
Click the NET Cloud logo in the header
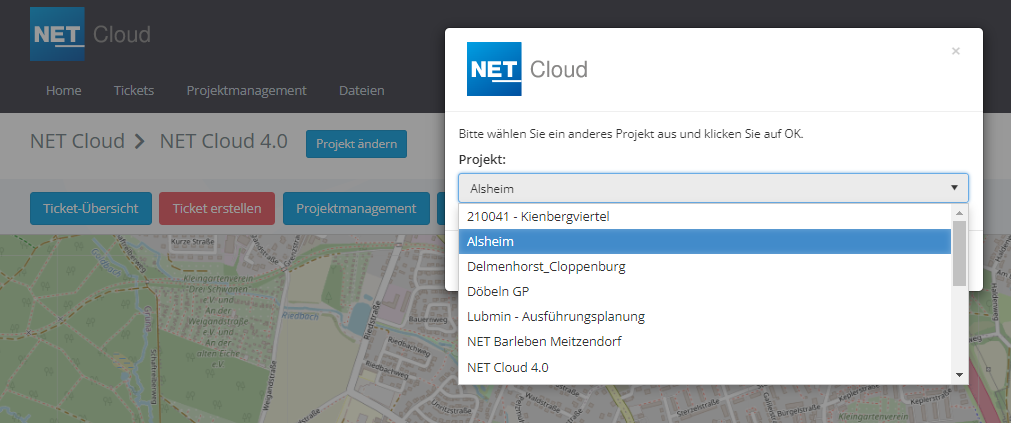90,34
